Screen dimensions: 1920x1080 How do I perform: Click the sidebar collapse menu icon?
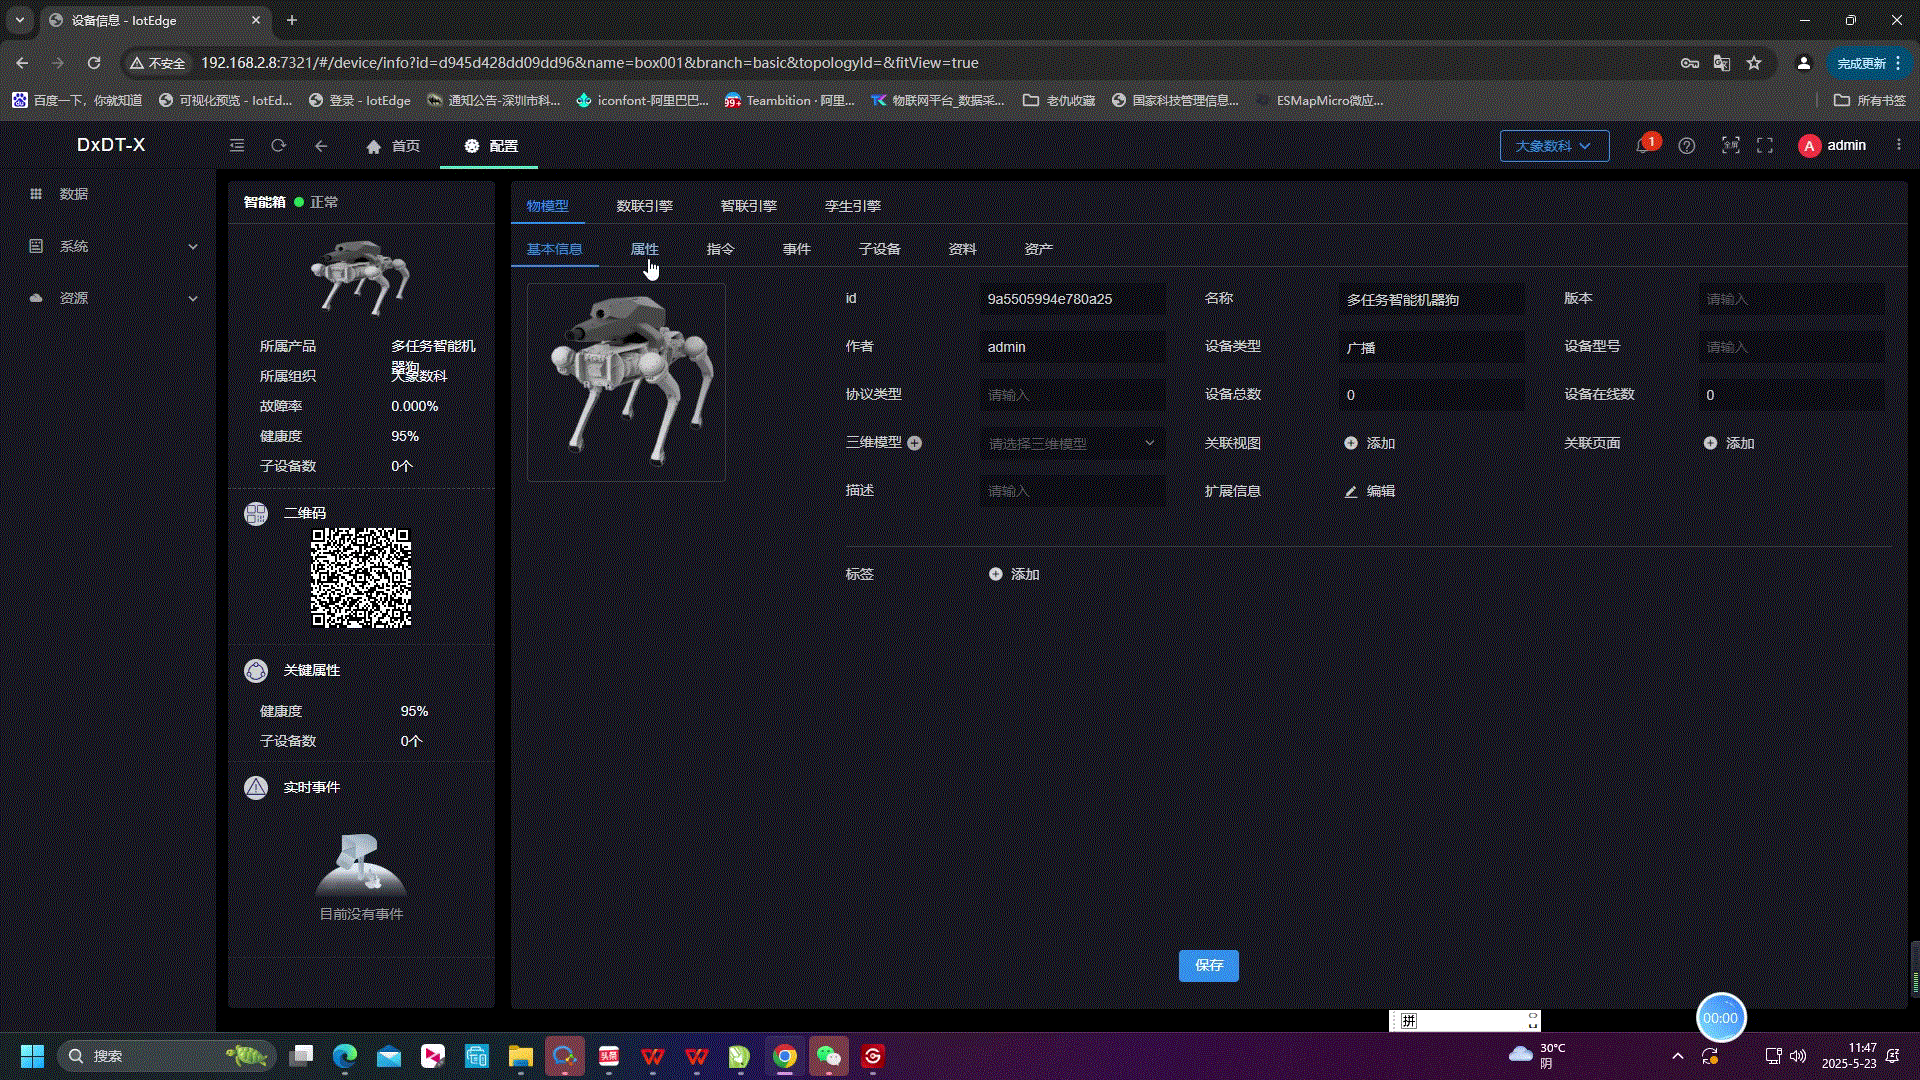pos(237,146)
